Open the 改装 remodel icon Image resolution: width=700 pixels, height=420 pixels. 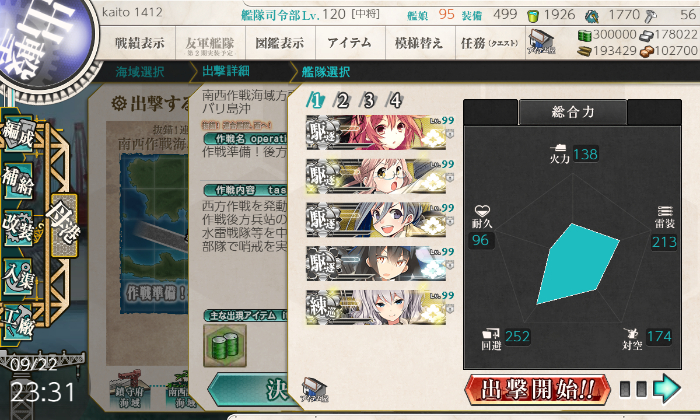[18, 228]
